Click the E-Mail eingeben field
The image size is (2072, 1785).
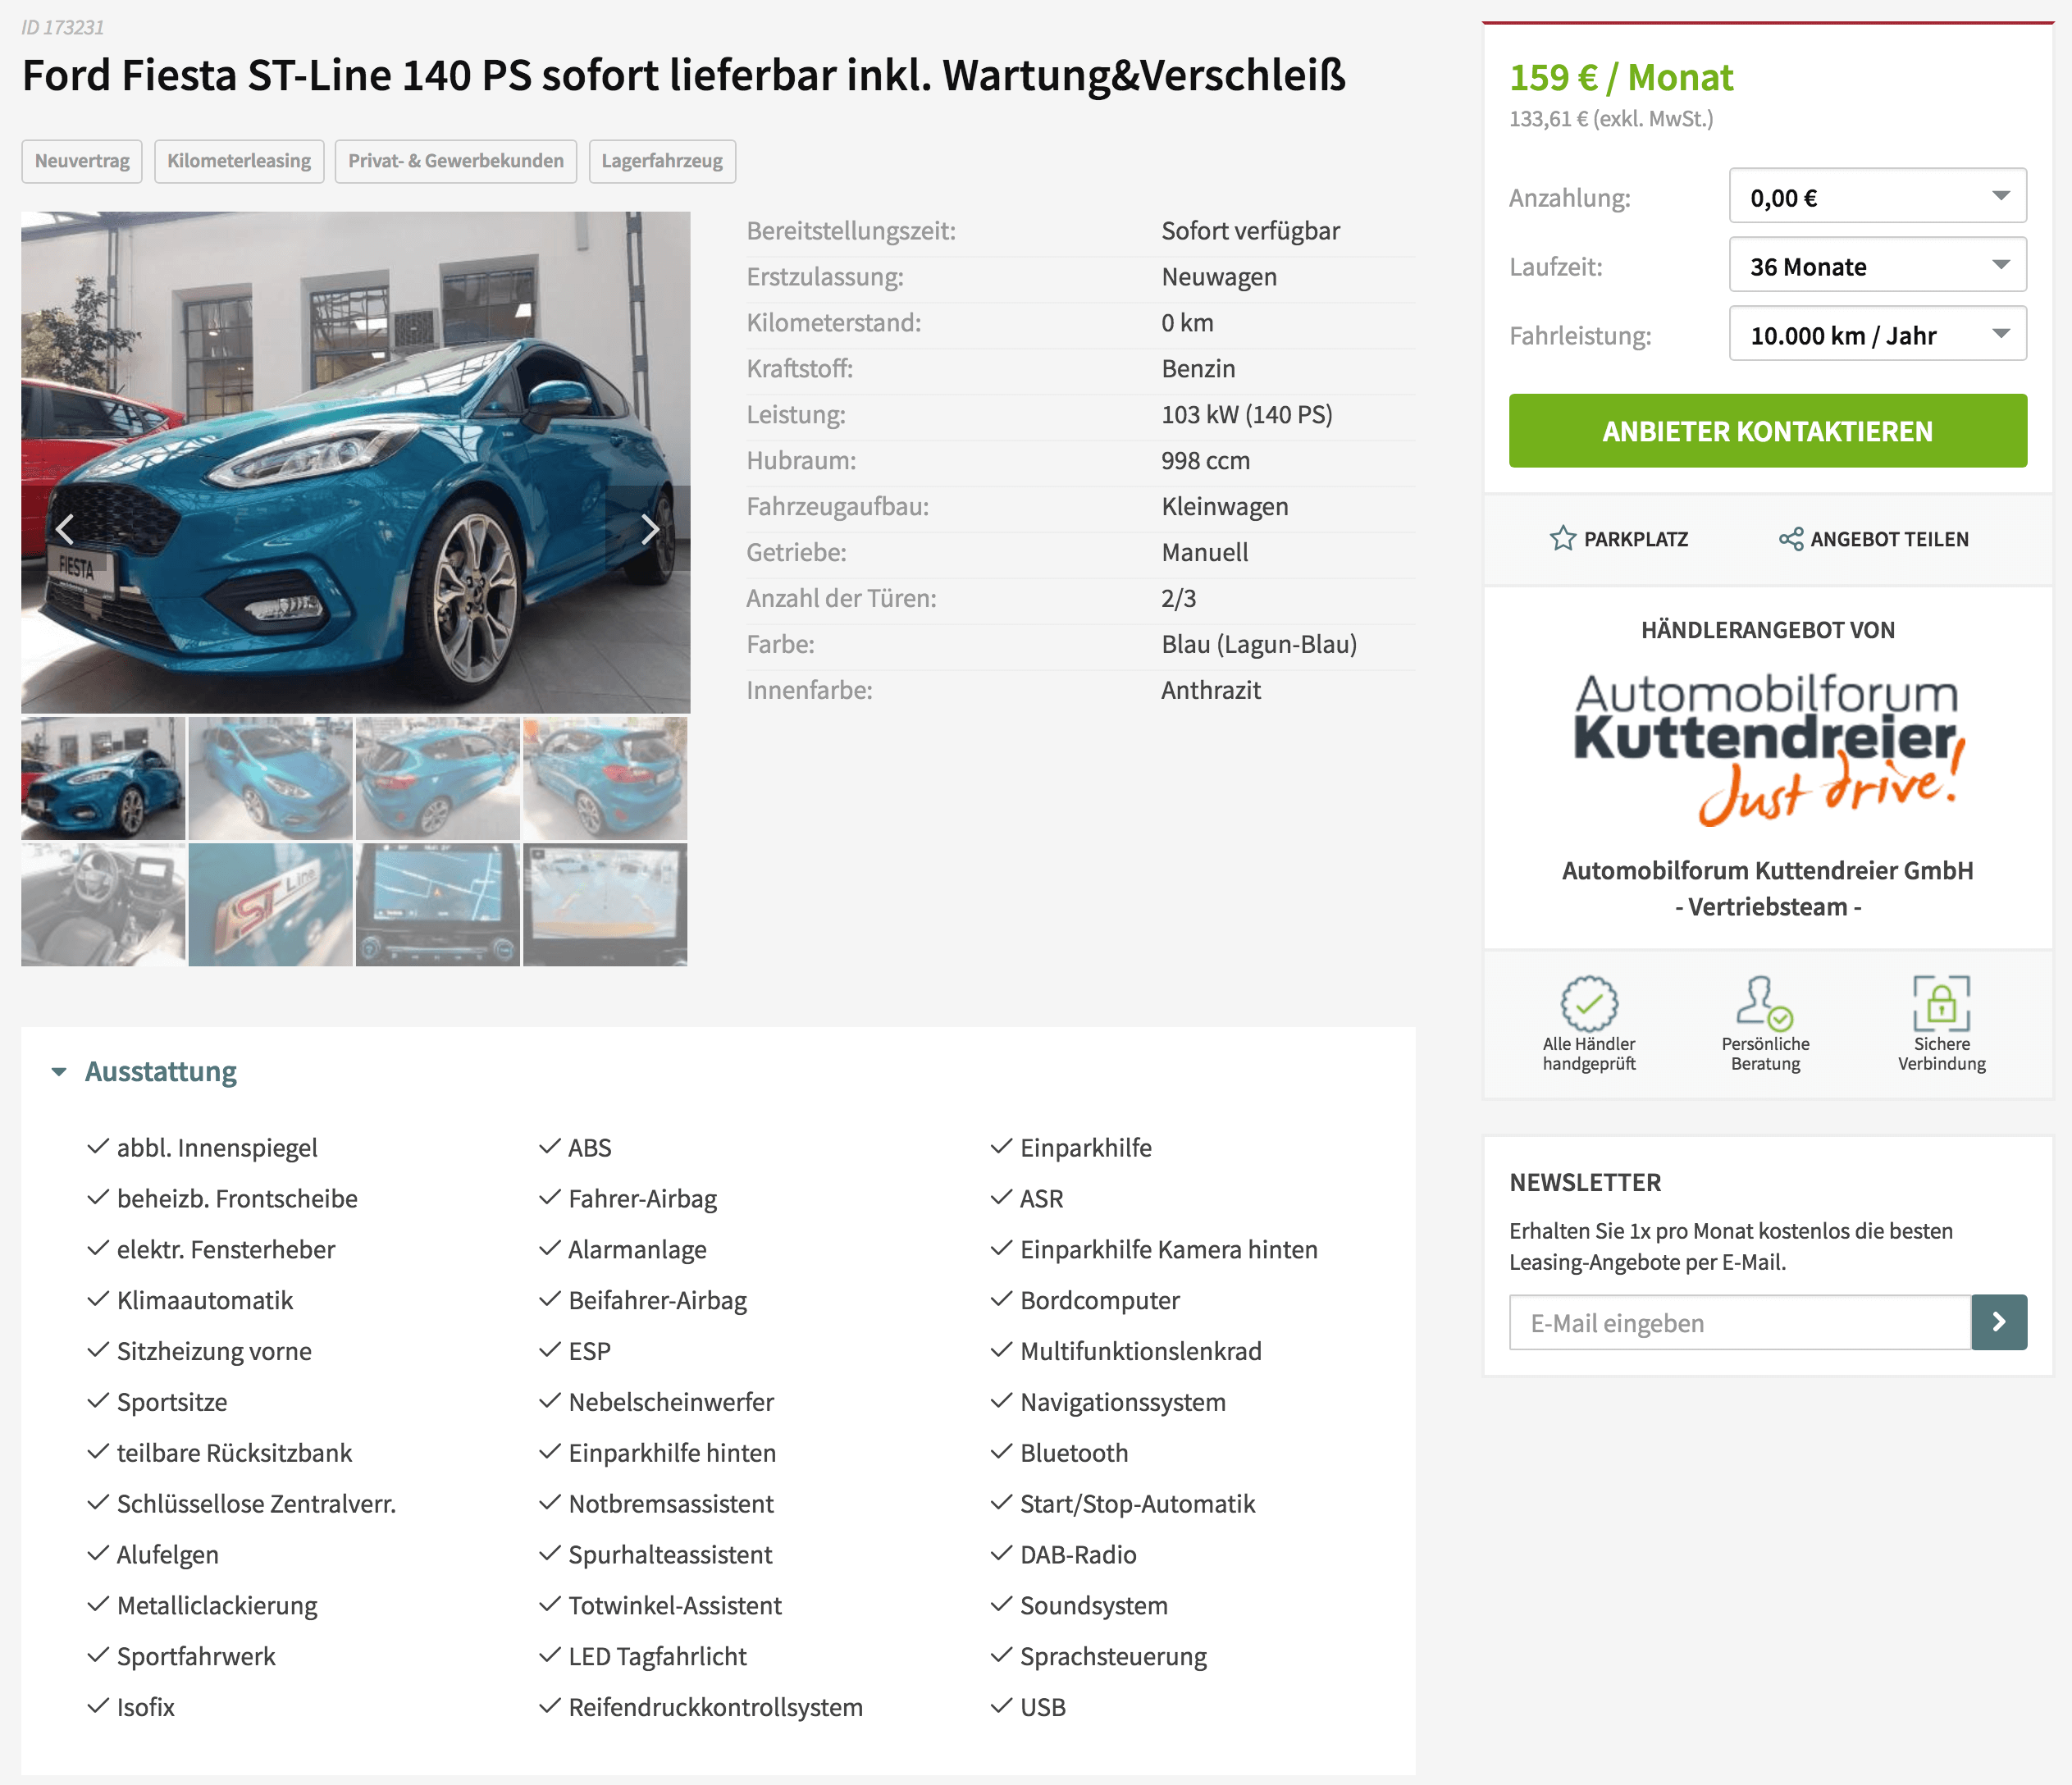coord(1740,1322)
